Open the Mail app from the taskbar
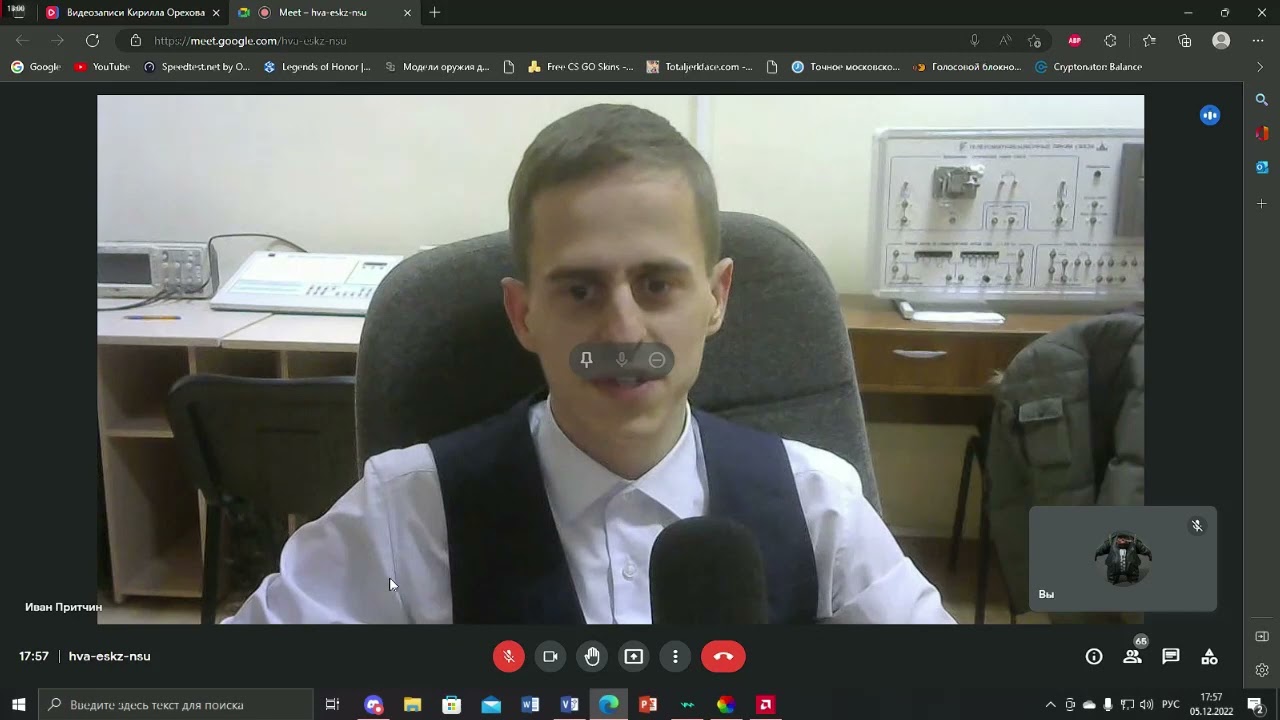Image resolution: width=1280 pixels, height=720 pixels. [x=491, y=705]
